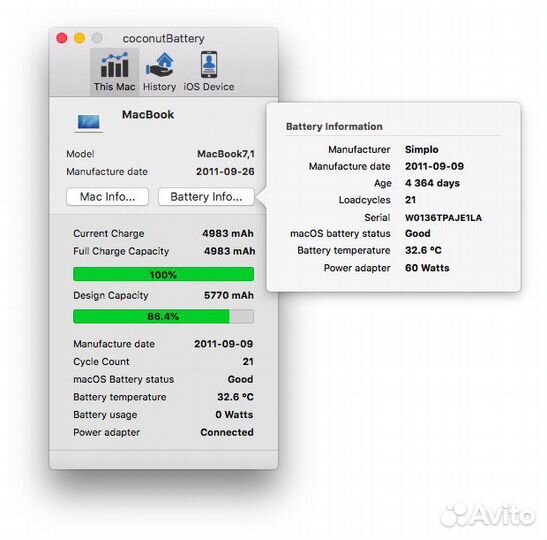Click the Full Charge Capacity label
547x540 pixels.
click(x=121, y=252)
